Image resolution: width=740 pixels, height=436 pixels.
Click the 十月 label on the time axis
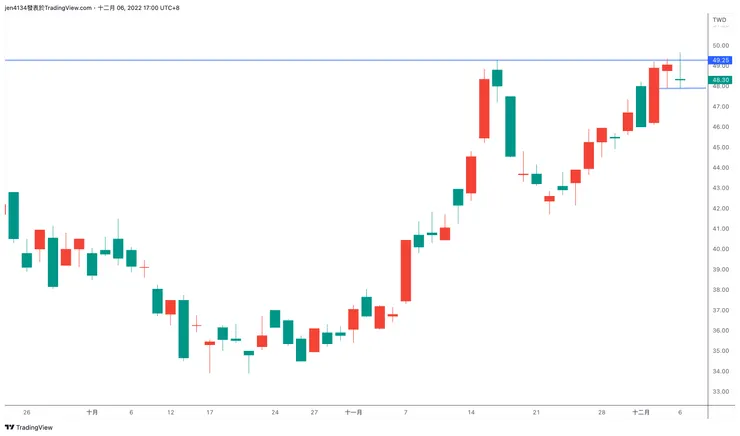pos(92,411)
